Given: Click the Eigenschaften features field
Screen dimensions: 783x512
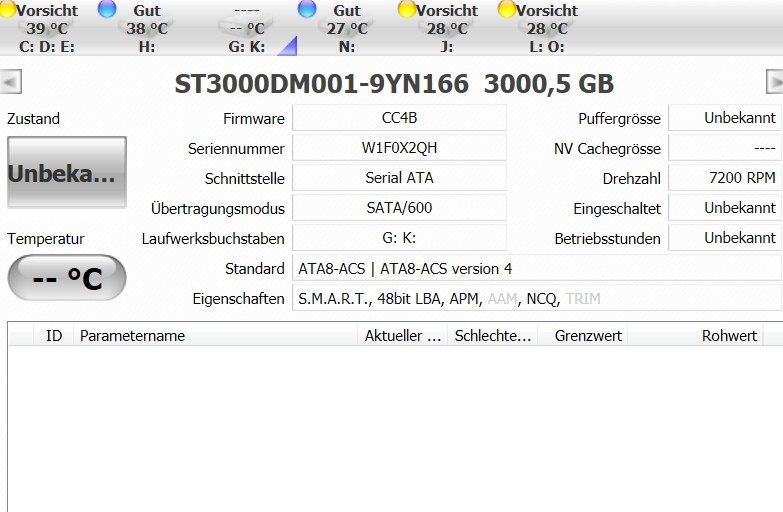Looking at the screenshot, I should 537,299.
